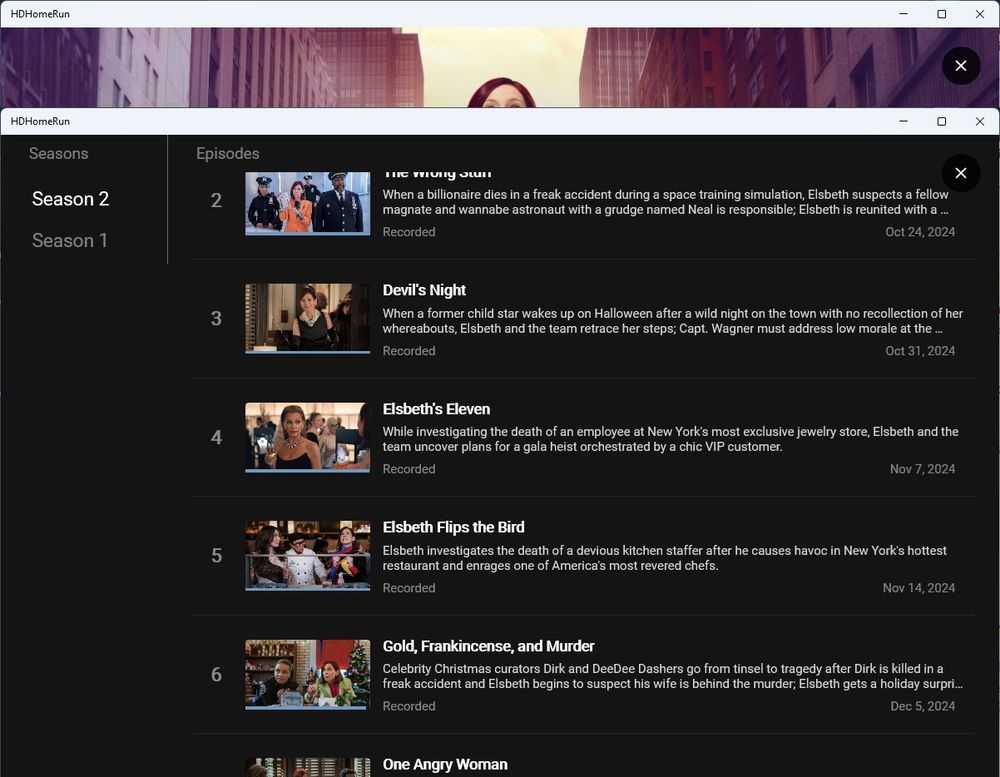Select Season 2 in the Seasons list
The image size is (1000, 777).
[x=70, y=199]
